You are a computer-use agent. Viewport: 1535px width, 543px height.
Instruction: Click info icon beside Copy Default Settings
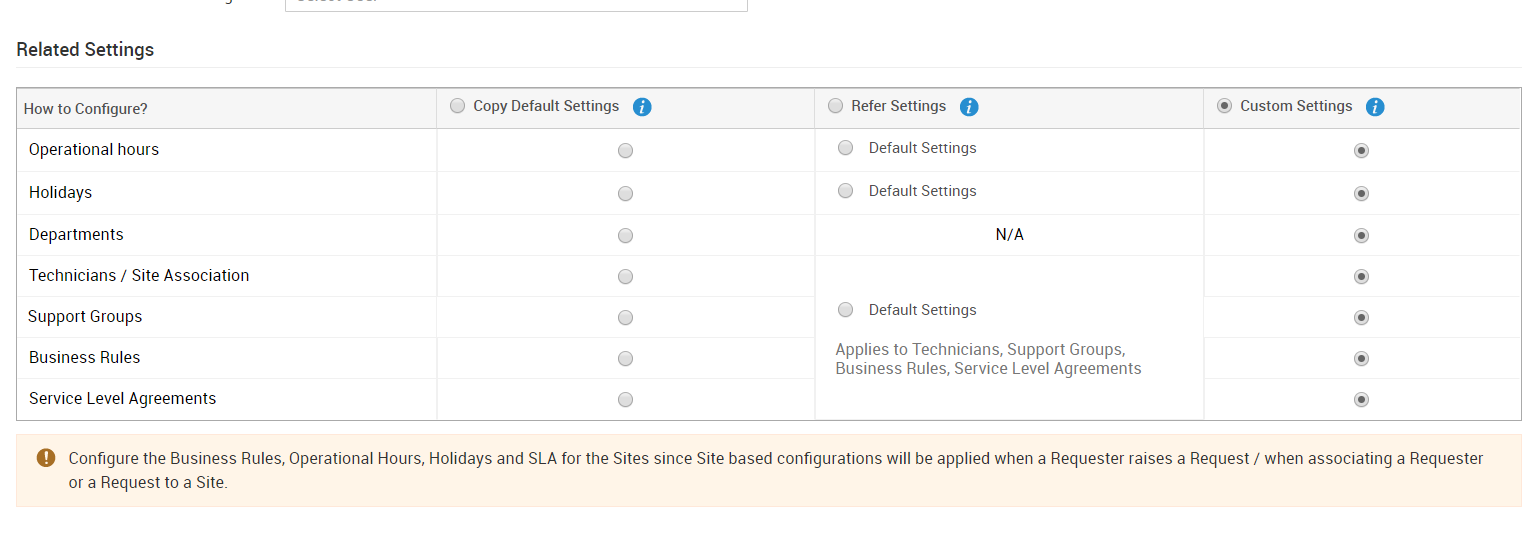(642, 107)
